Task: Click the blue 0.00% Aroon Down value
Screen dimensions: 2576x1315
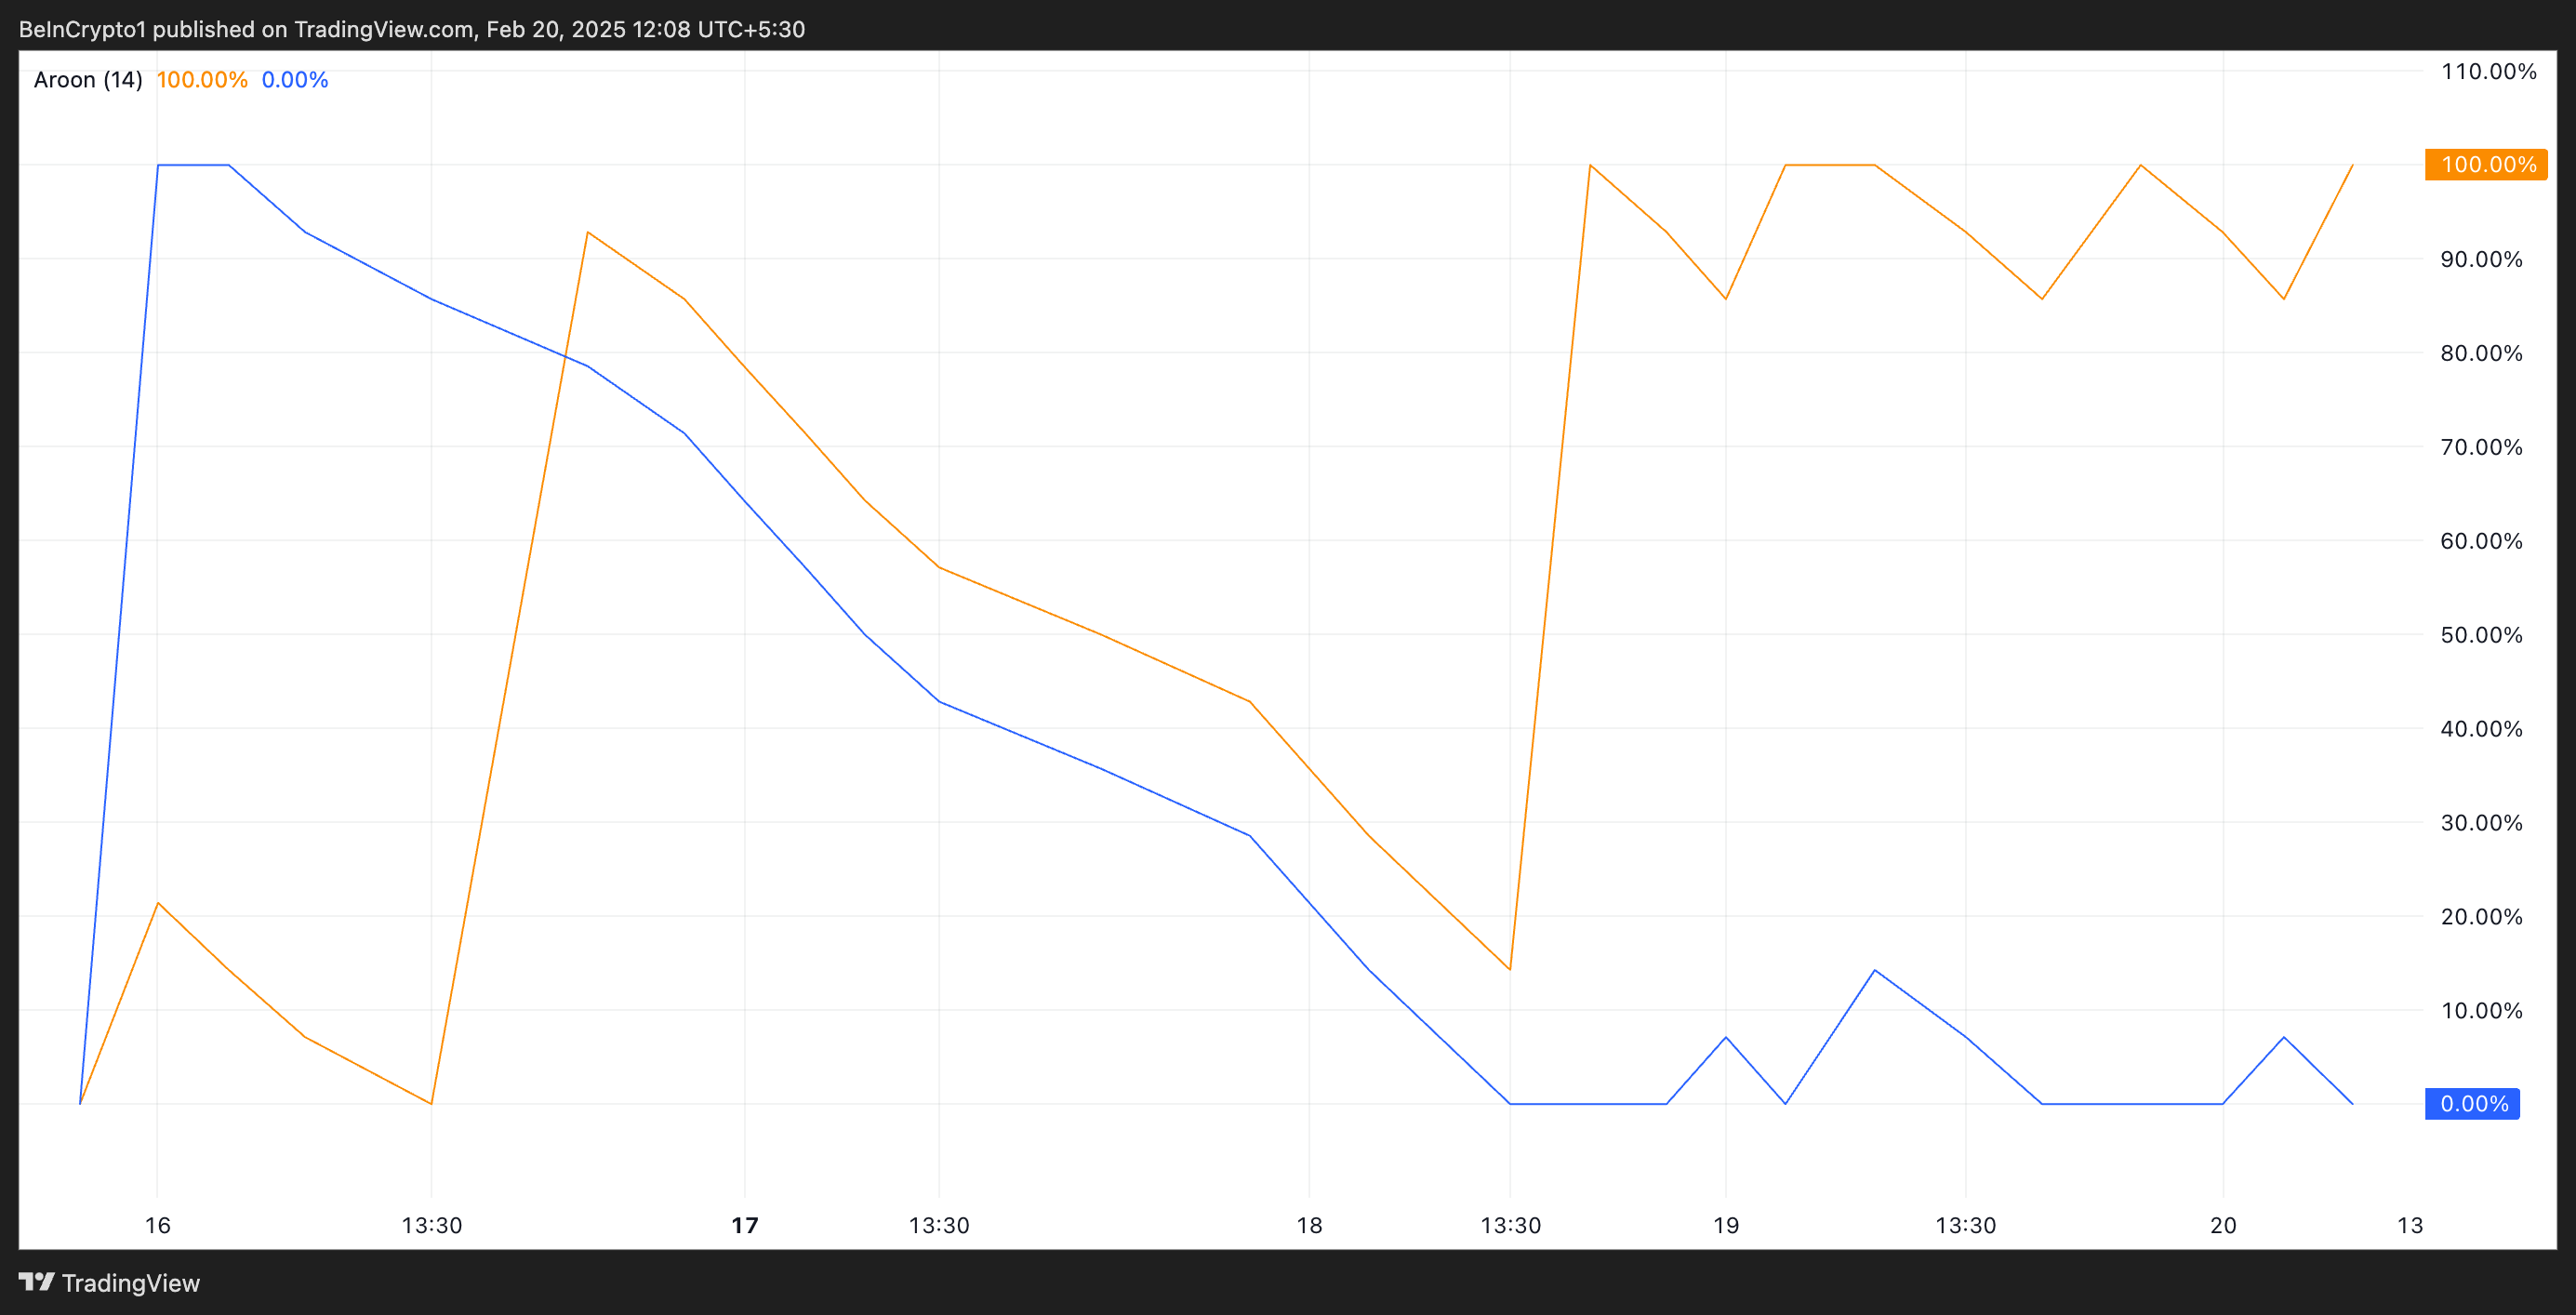Action: 295,80
